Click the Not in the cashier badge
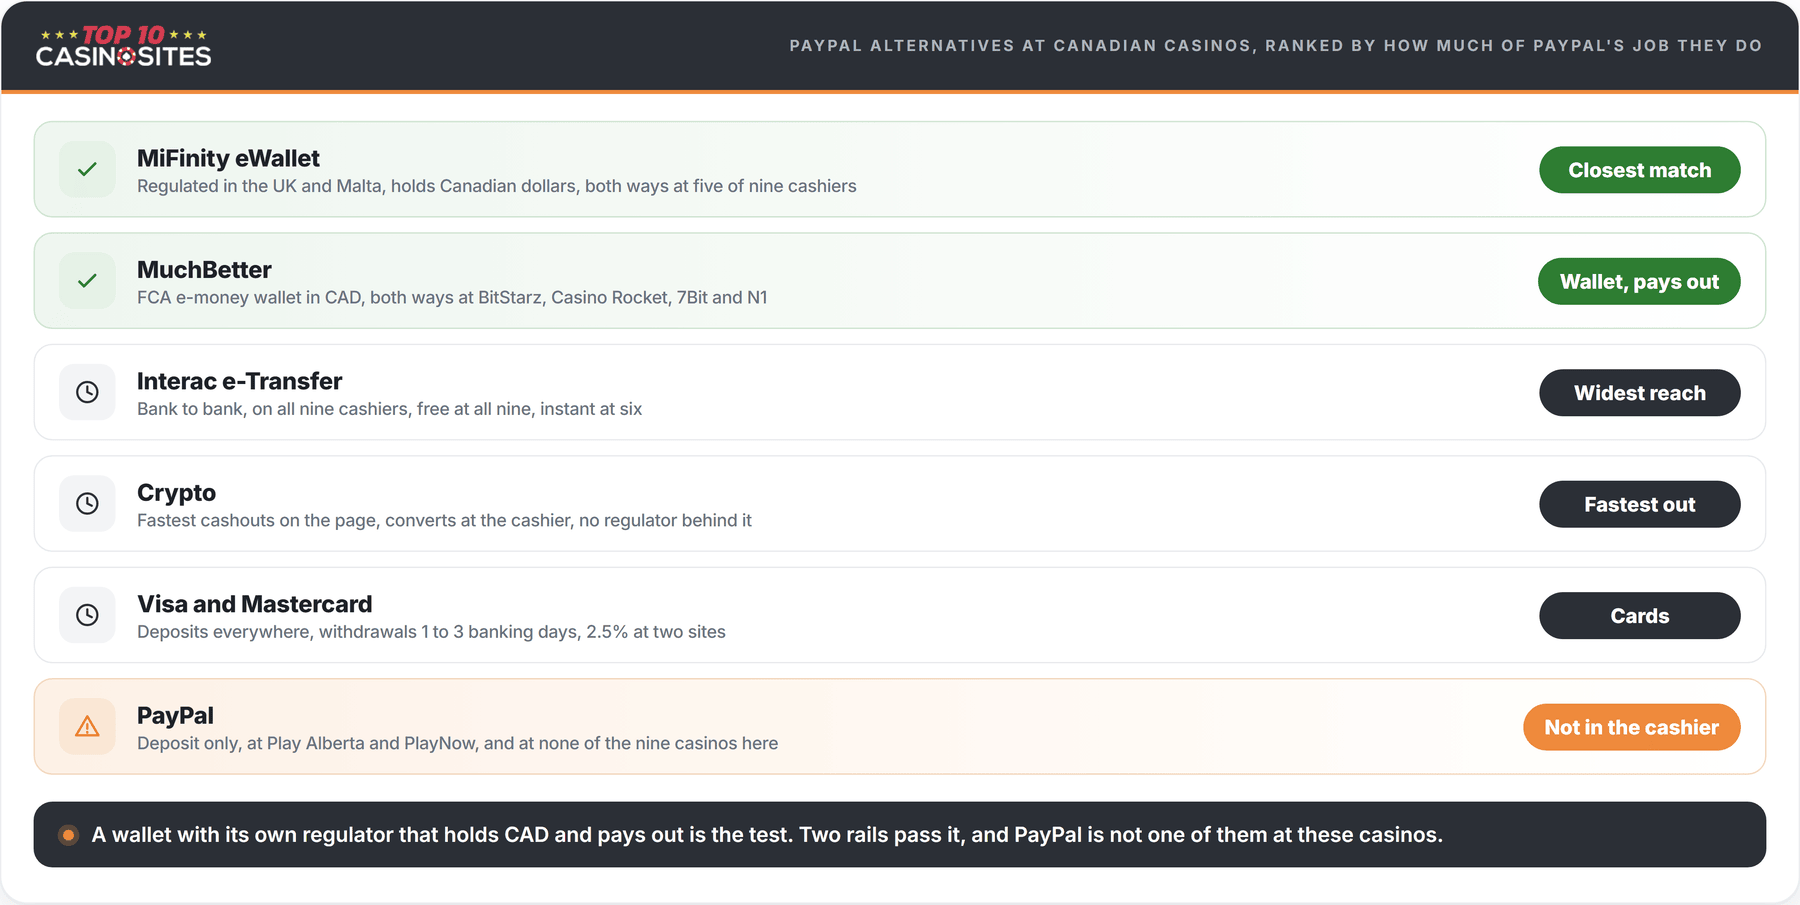 (1631, 728)
